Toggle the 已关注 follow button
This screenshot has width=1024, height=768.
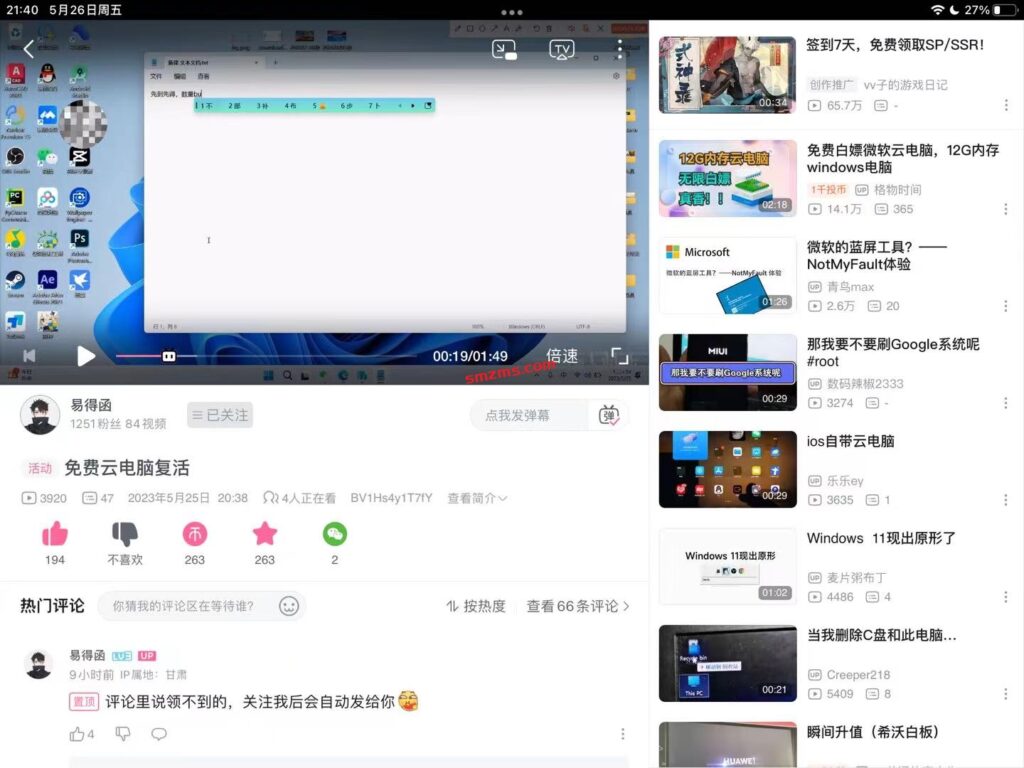click(219, 415)
